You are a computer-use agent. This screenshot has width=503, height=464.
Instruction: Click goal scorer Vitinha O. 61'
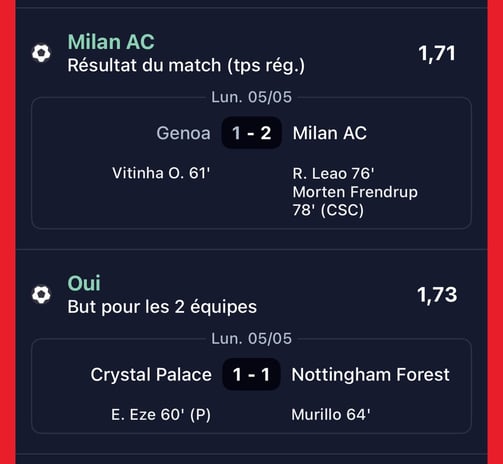161,173
